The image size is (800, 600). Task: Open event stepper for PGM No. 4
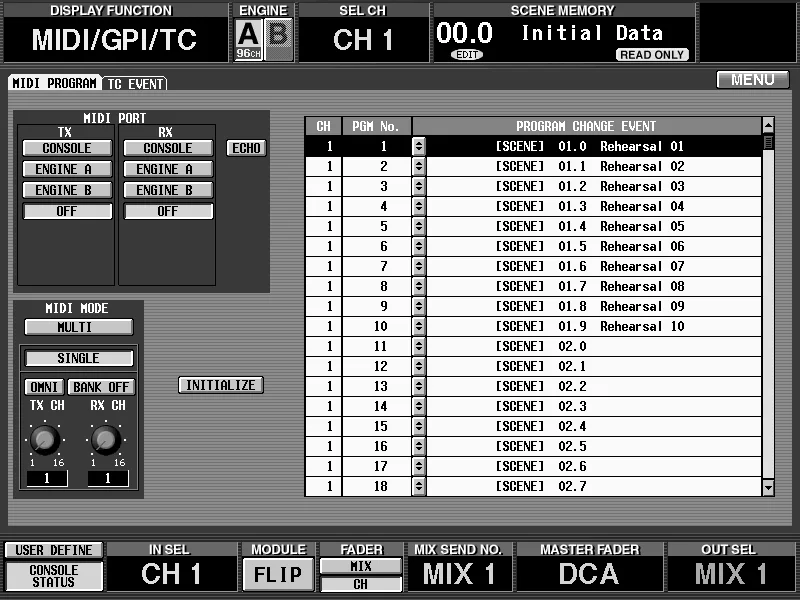(x=419, y=206)
